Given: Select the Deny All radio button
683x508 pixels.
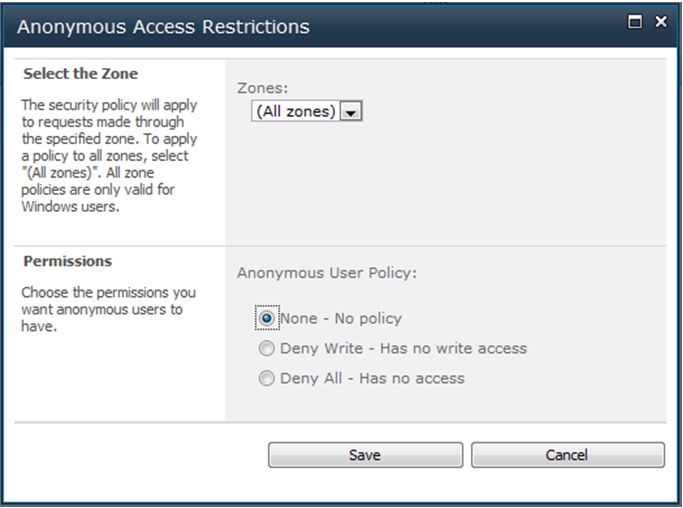Looking at the screenshot, I should 267,378.
